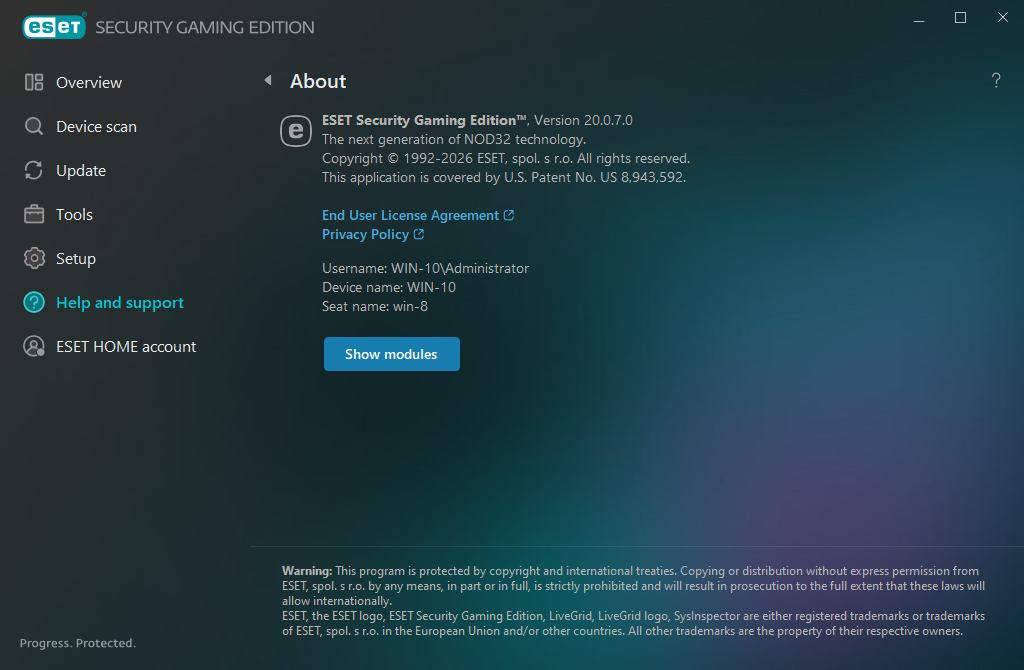Click the Warning copyright notice paragraph
1024x670 pixels.
(x=633, y=586)
